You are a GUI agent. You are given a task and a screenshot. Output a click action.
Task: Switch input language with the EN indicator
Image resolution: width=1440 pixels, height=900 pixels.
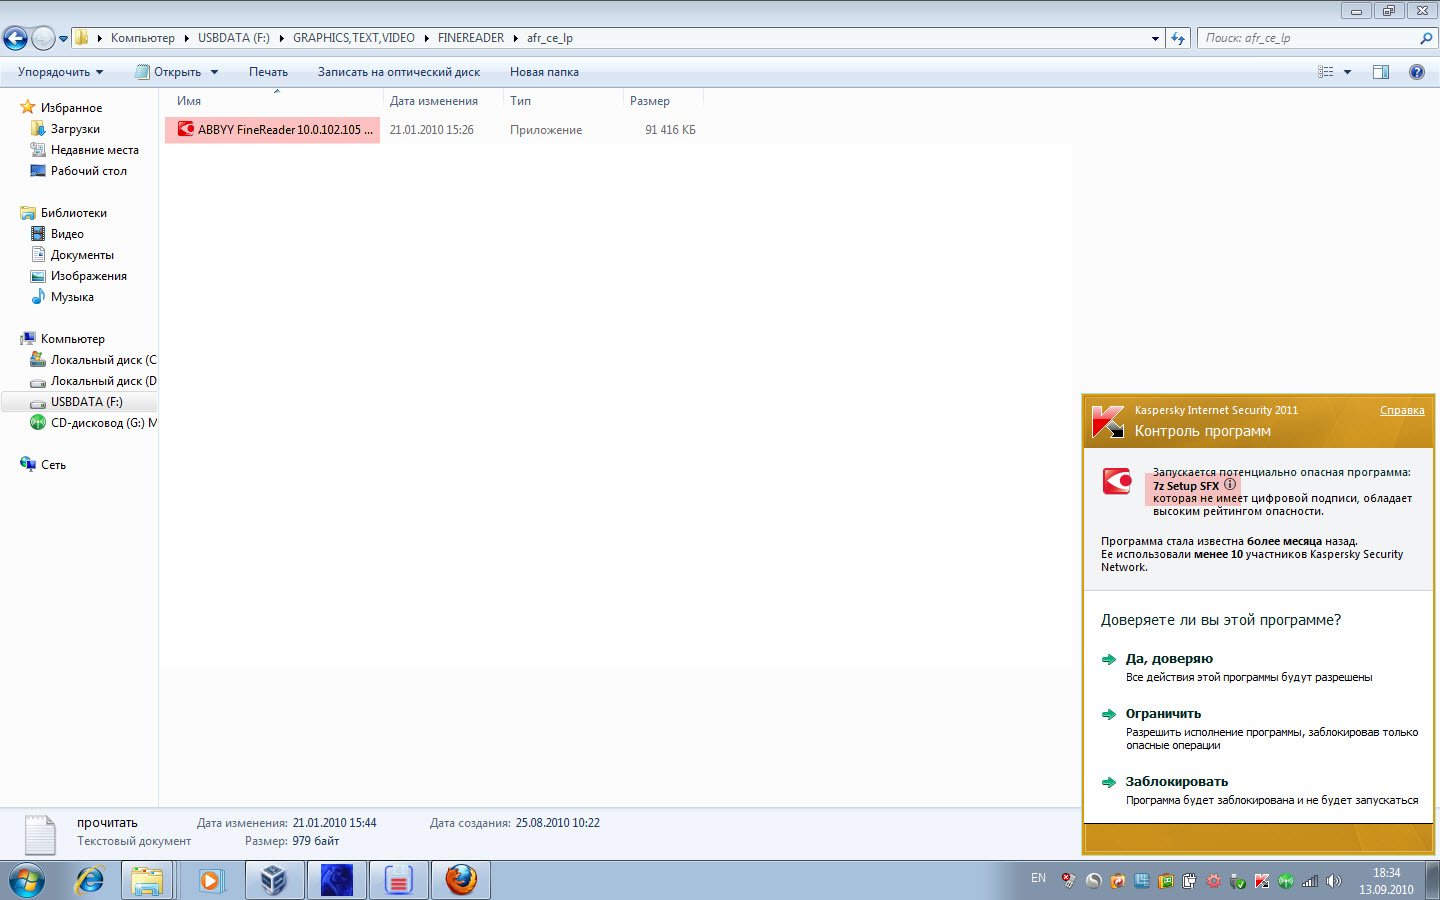(x=1038, y=879)
